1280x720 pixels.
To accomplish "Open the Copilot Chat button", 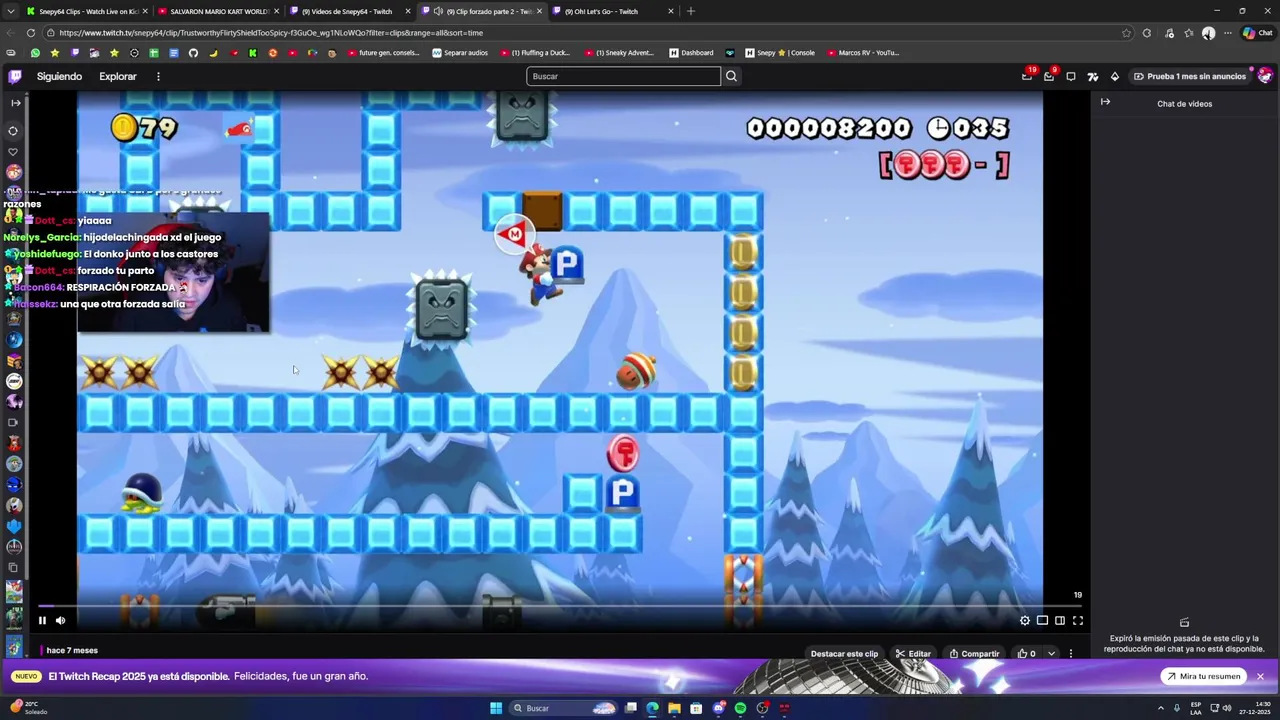I will click(x=1258, y=33).
